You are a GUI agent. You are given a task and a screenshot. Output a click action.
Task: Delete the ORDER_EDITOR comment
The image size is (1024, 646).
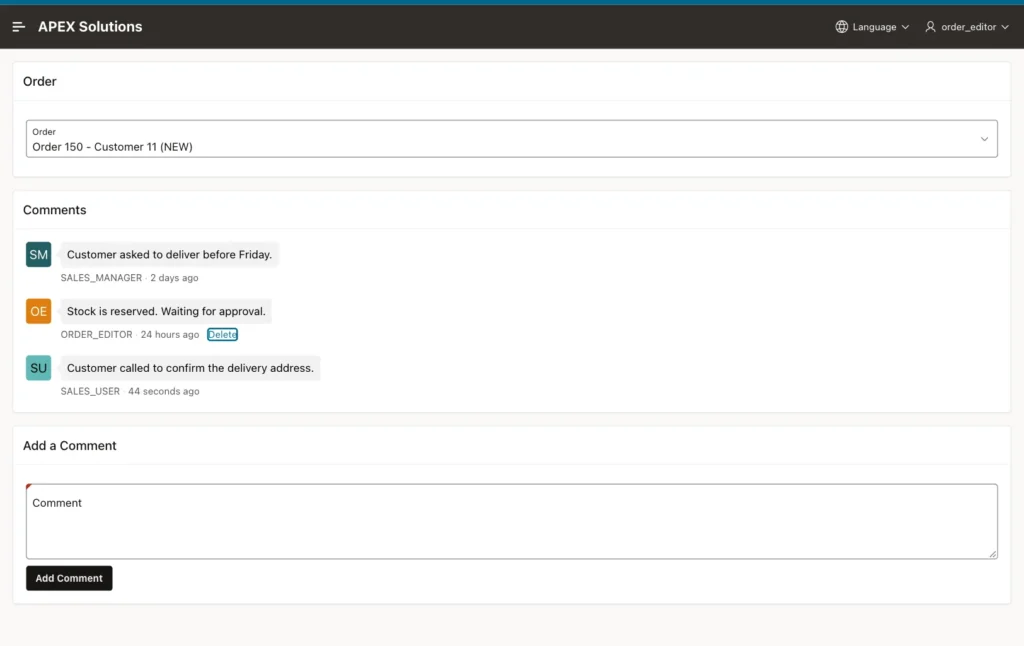tap(222, 334)
